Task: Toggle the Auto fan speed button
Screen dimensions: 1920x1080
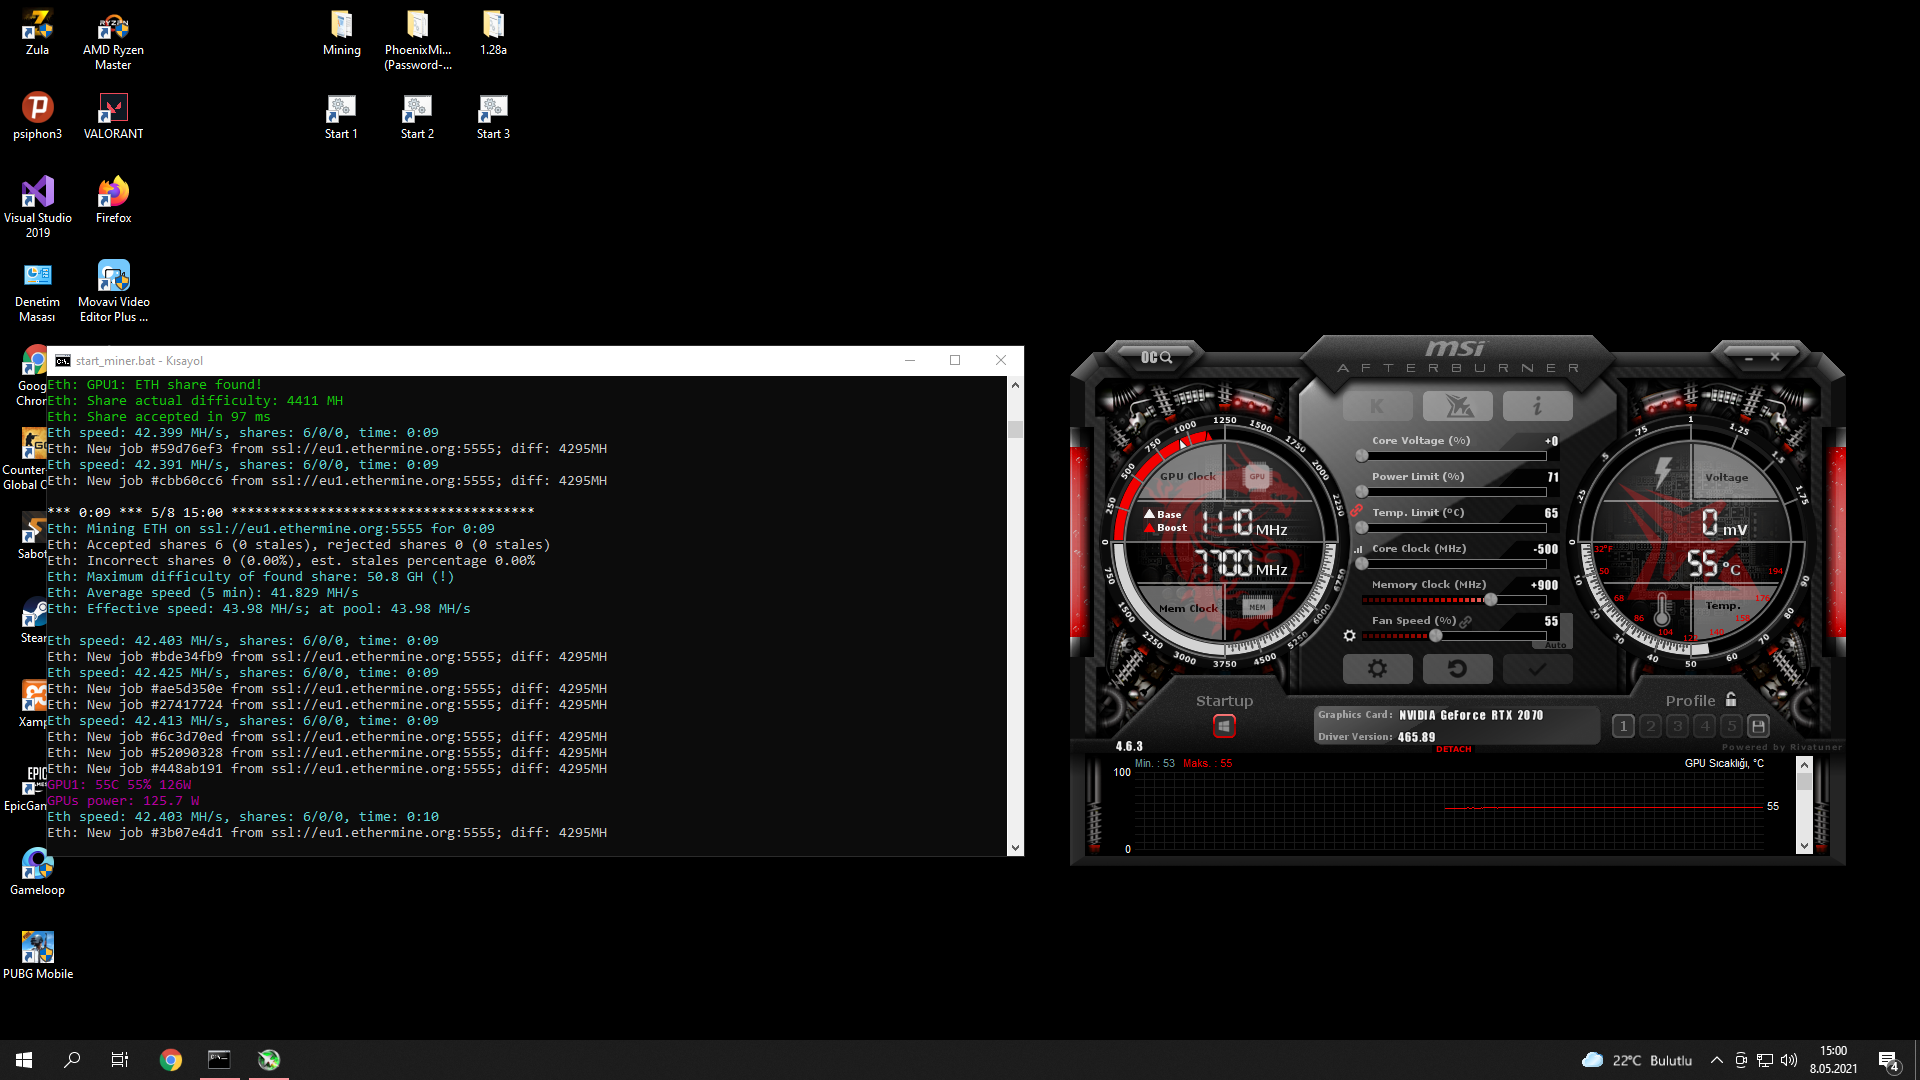Action: (1555, 645)
